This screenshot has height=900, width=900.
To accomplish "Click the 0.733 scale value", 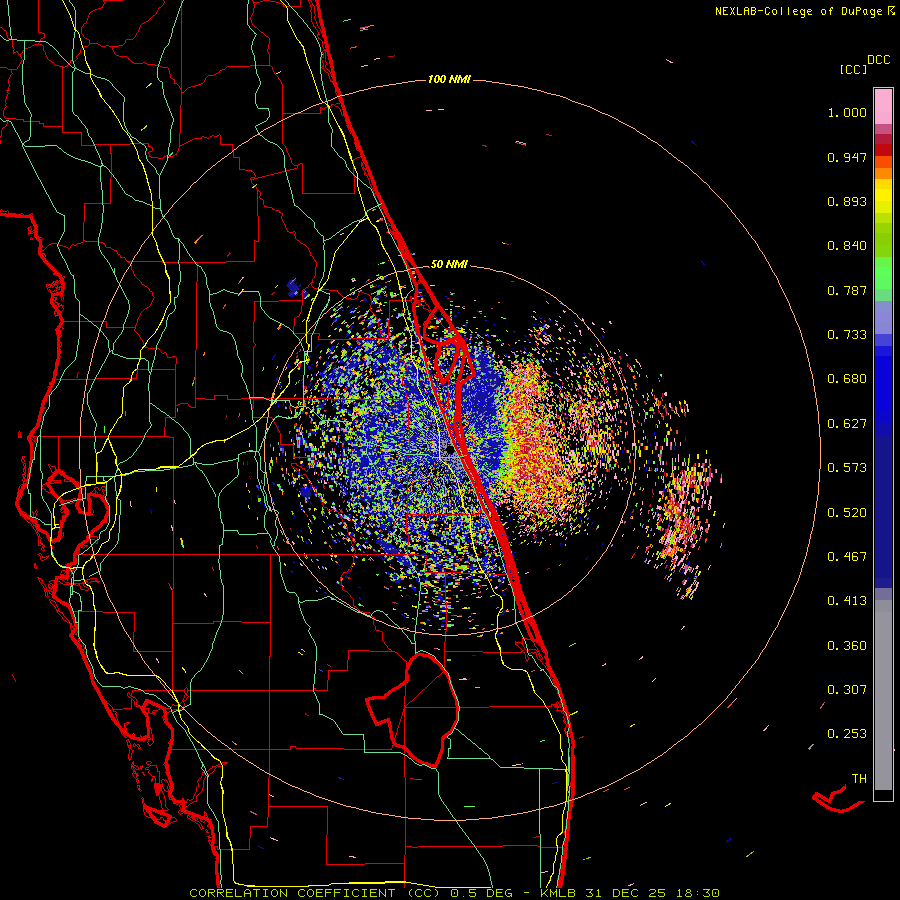I will pyautogui.click(x=847, y=335).
